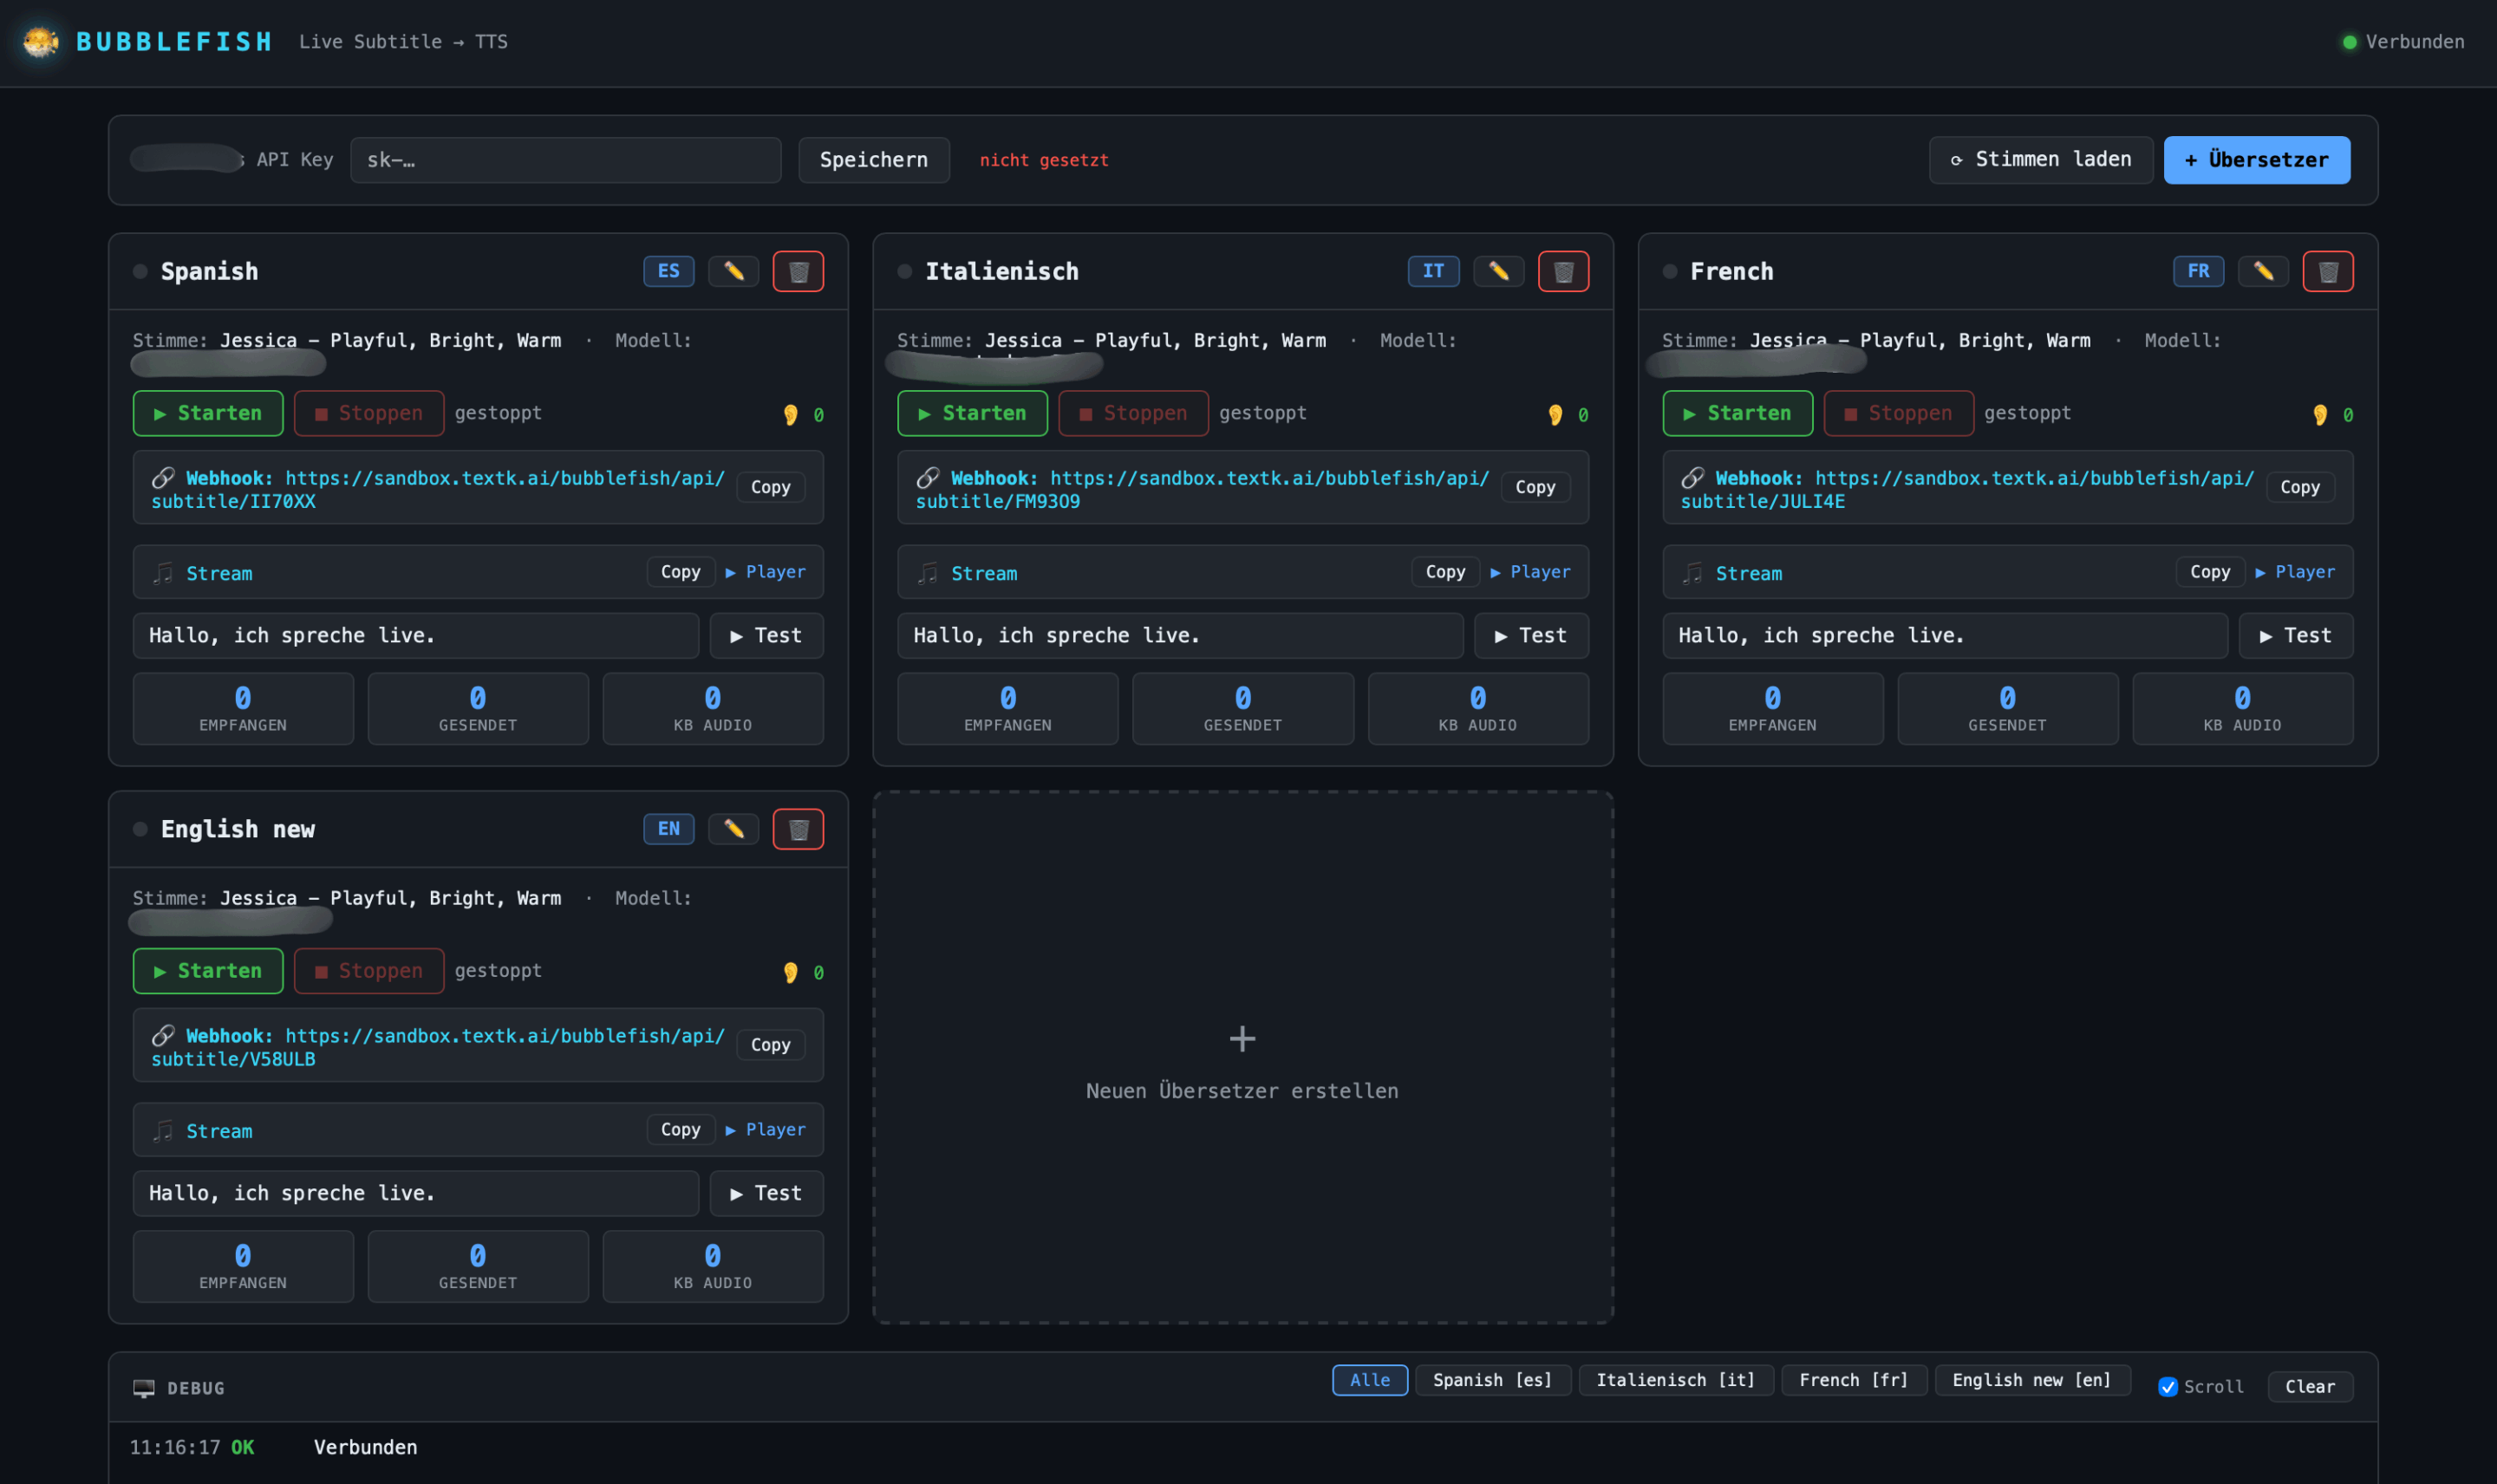2497x1484 pixels.
Task: Open the French webhook URL subtitle/JULI4E
Action: (1967, 490)
